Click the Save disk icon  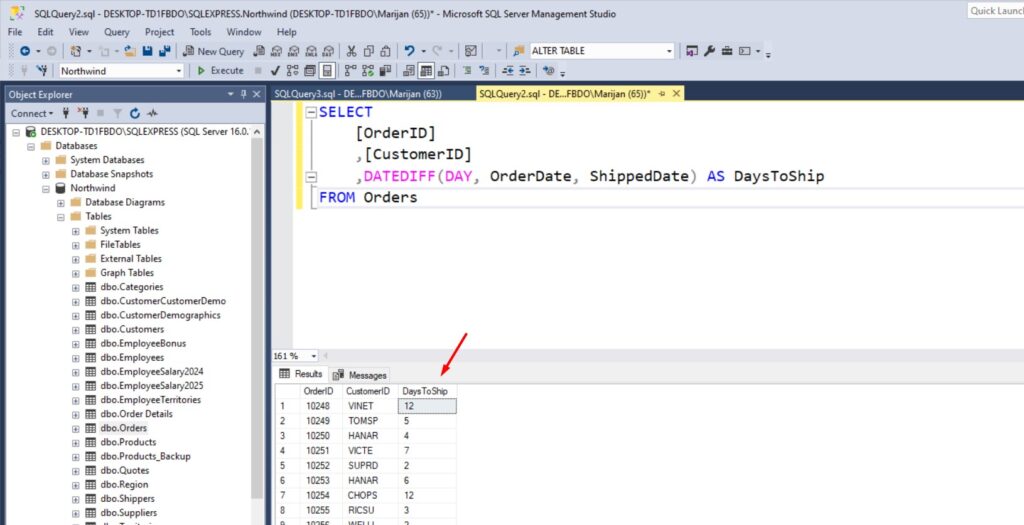click(x=148, y=51)
